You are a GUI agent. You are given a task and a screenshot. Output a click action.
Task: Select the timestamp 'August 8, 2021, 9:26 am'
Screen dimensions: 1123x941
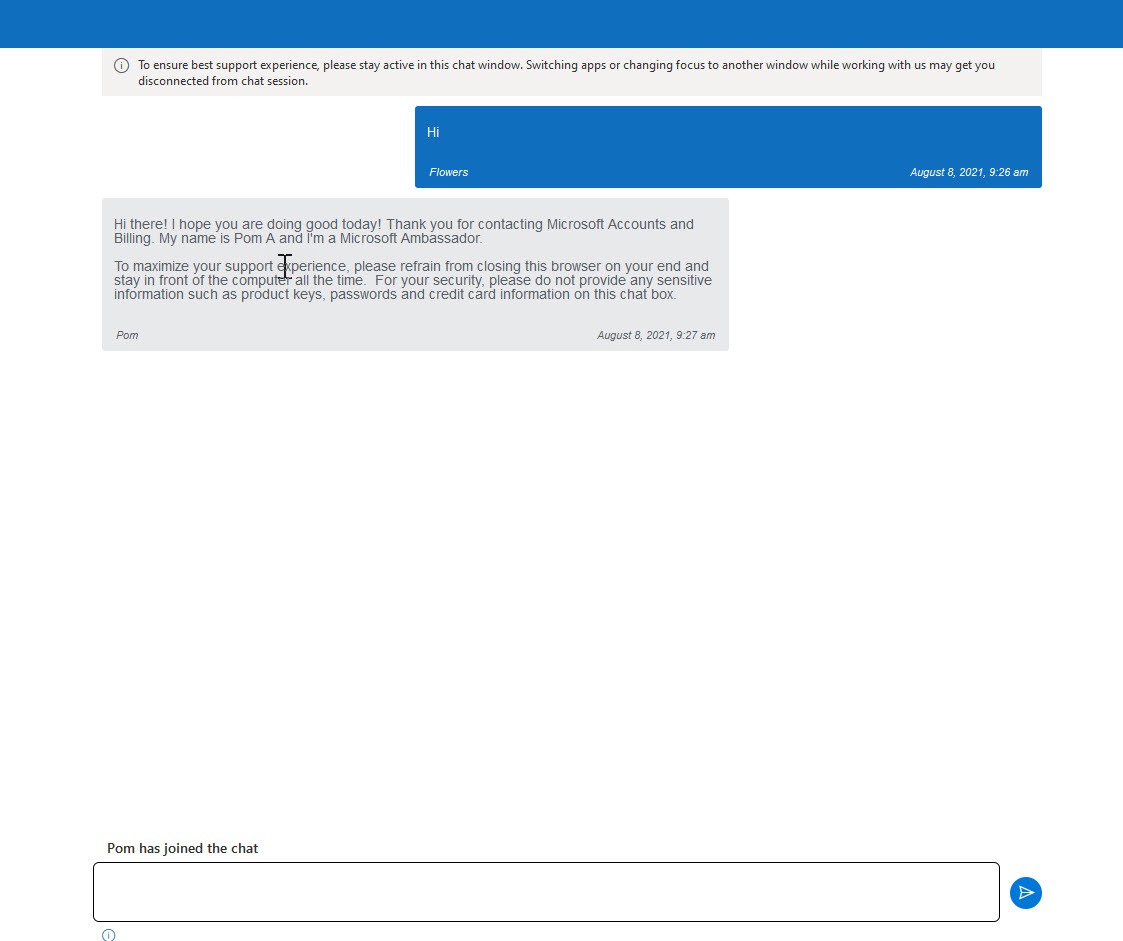[x=969, y=172]
